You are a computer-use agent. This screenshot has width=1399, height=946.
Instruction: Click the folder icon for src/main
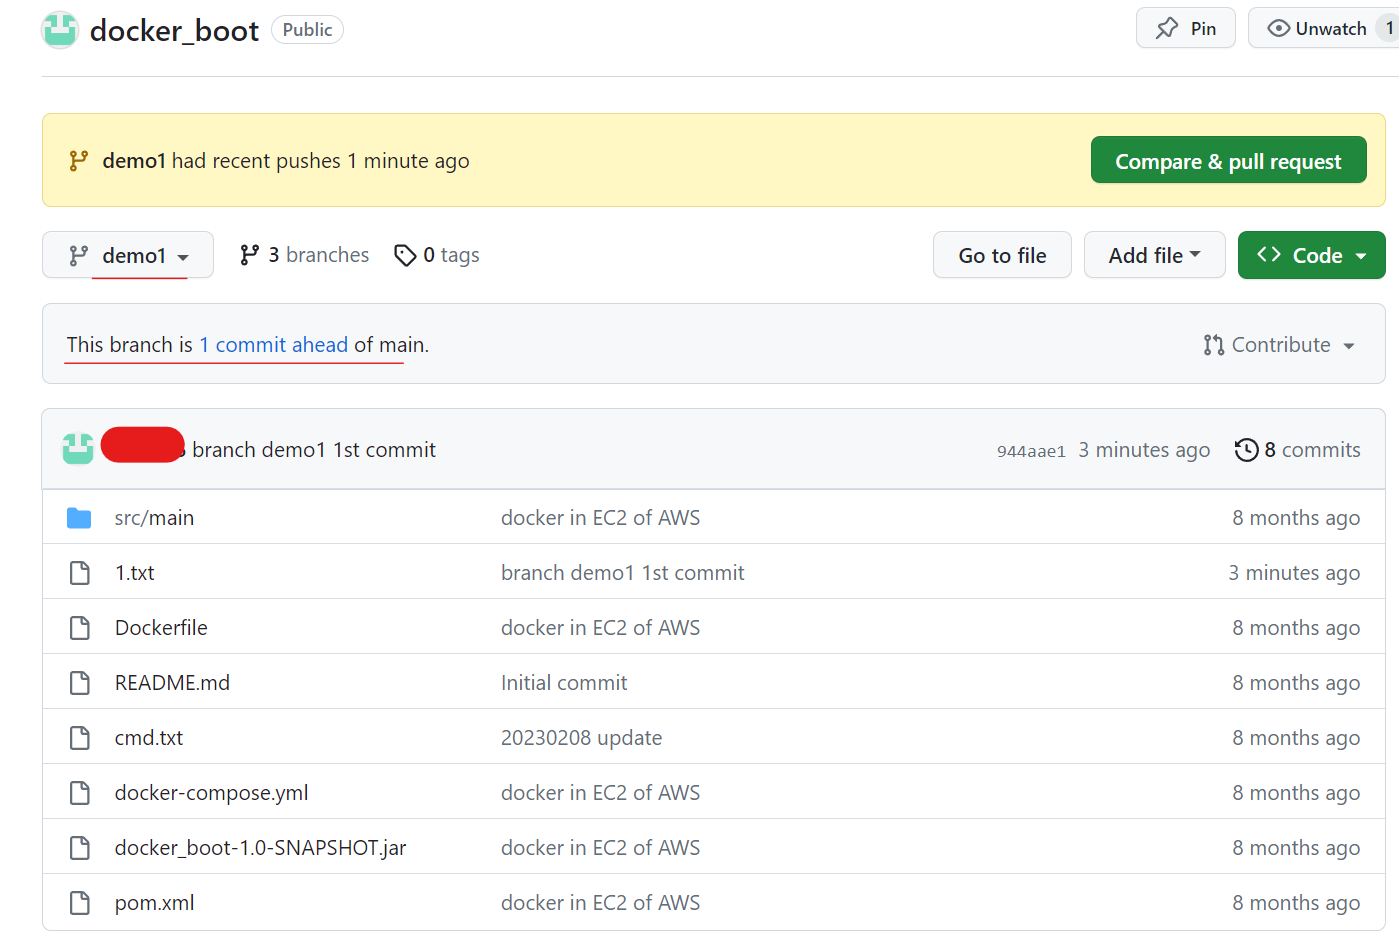pos(79,518)
